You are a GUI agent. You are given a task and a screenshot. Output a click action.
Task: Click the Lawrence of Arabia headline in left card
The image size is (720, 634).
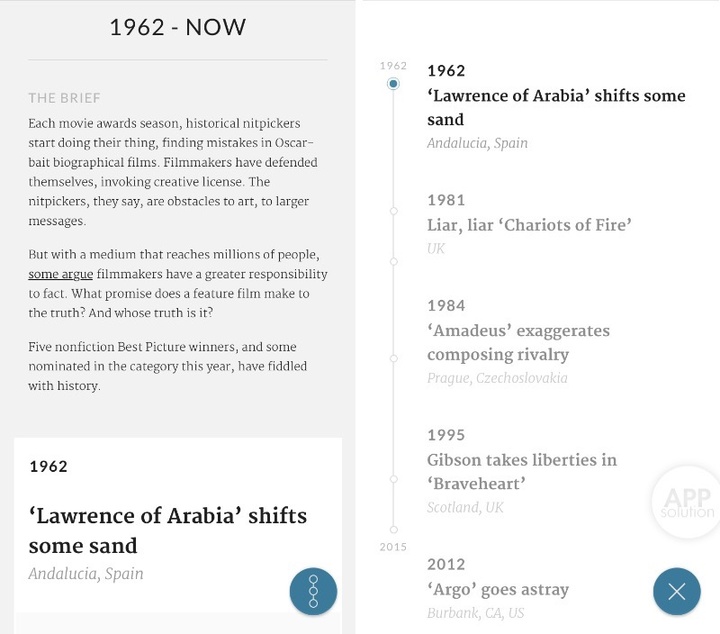click(x=168, y=530)
